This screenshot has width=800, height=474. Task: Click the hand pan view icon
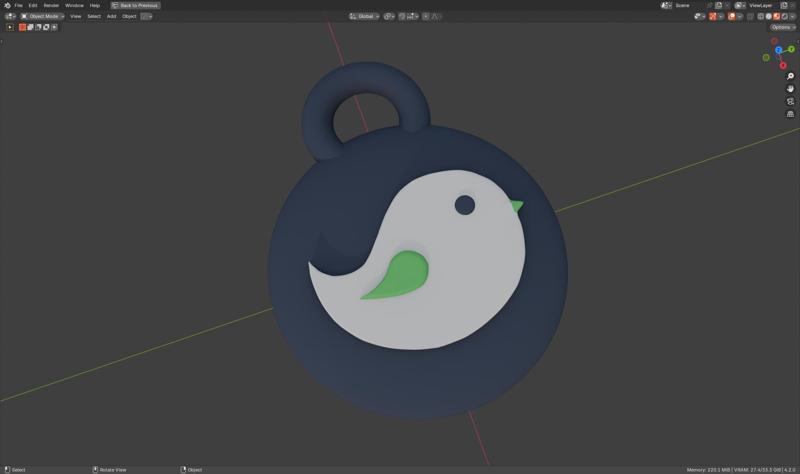pos(790,89)
